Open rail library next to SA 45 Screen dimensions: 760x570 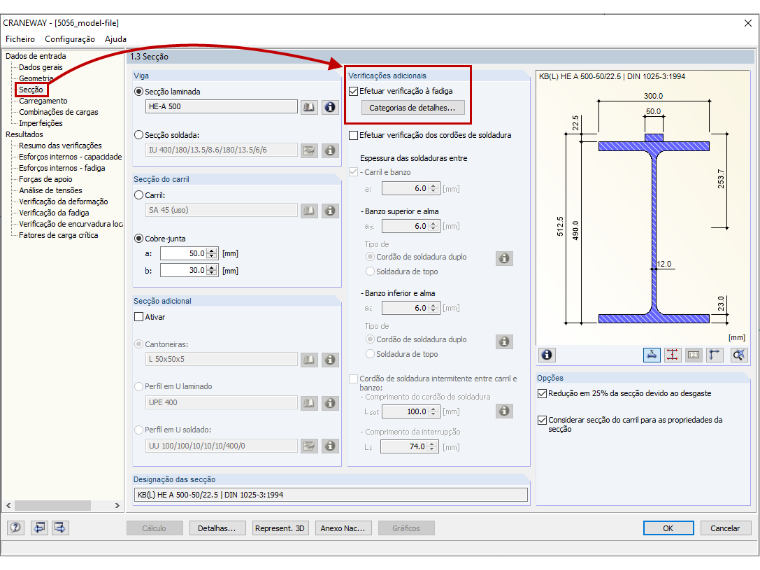coord(309,210)
